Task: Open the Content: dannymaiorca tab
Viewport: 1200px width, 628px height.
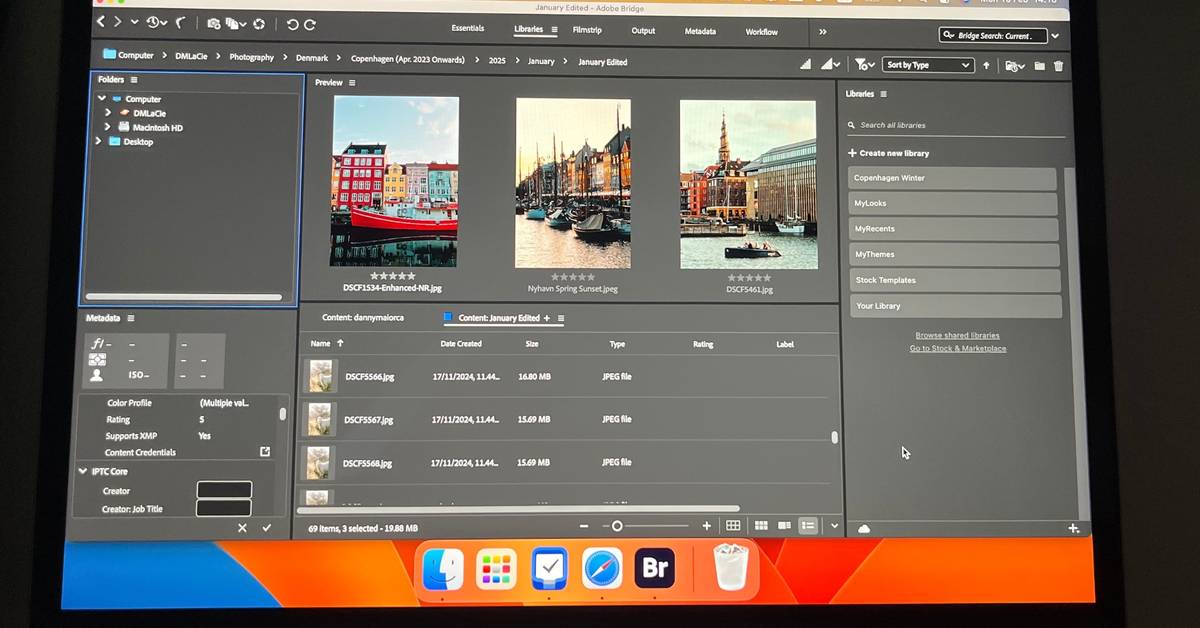Action: tap(363, 318)
